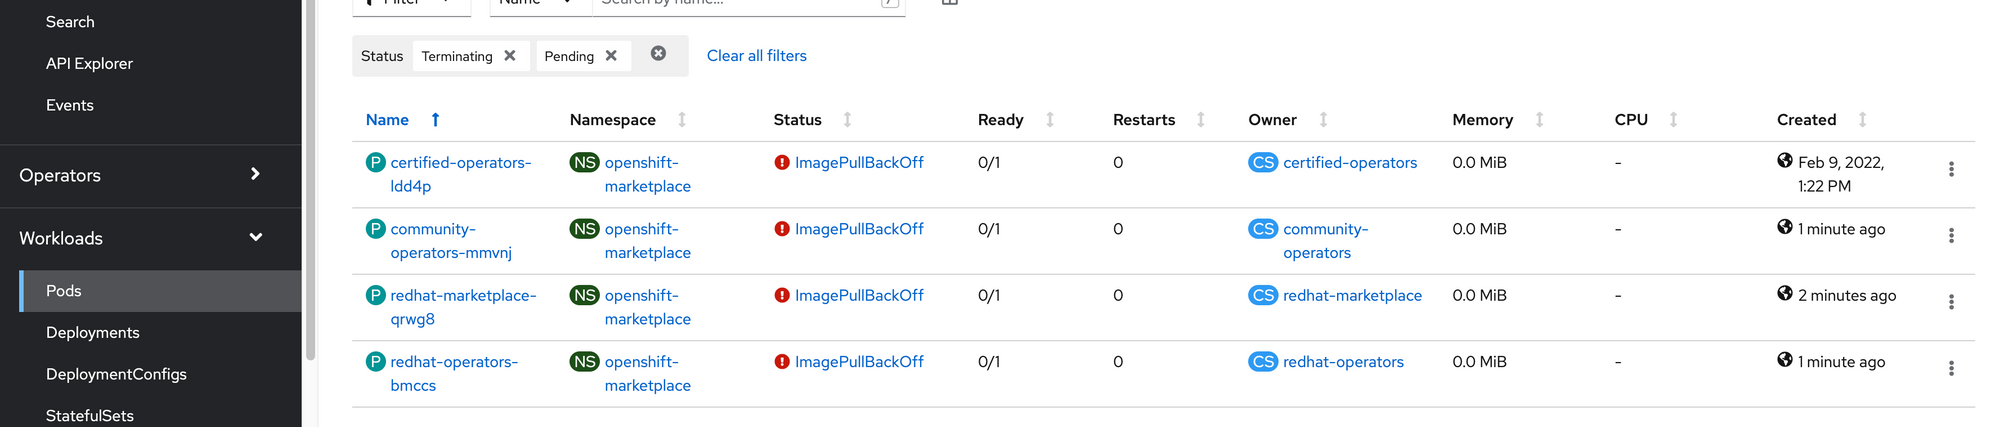Sort pods by Name column arrow
This screenshot has height=427, width=2000.
435,120
